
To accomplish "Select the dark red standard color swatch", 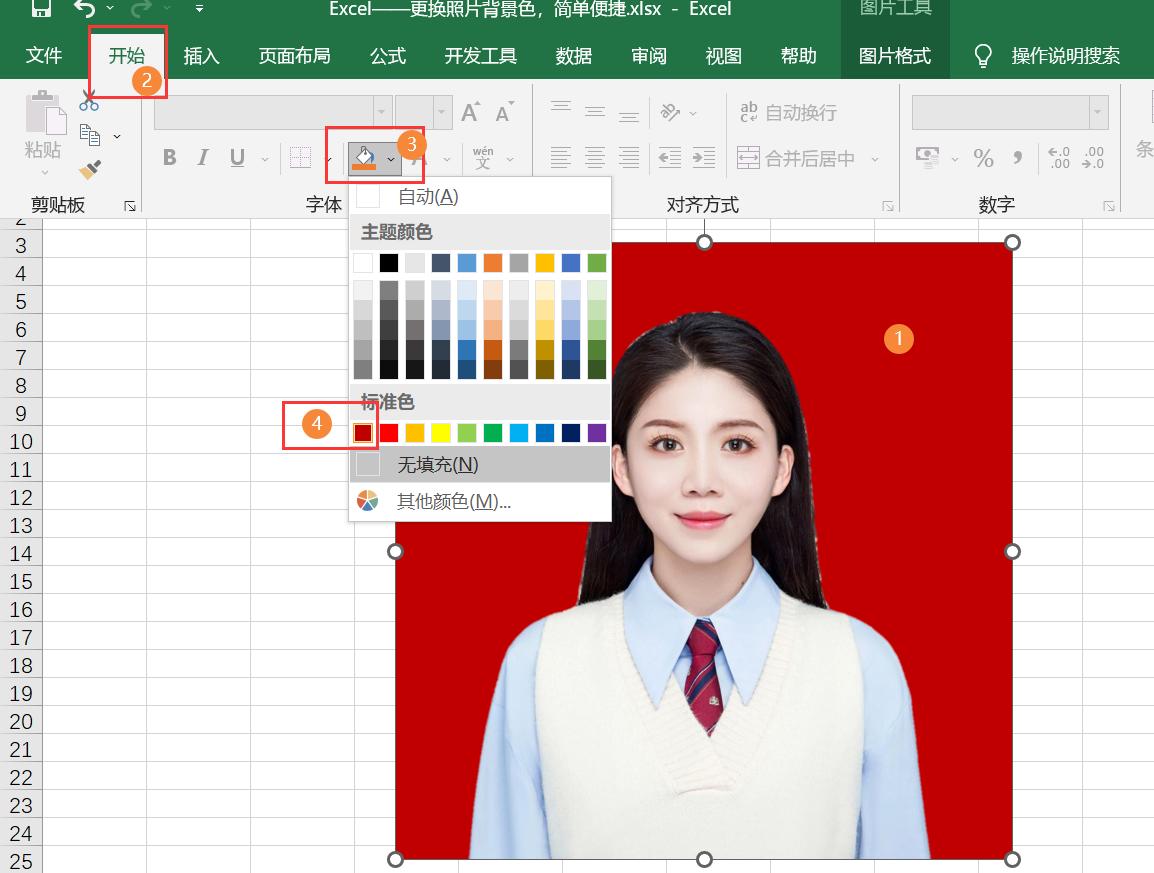I will 364,432.
